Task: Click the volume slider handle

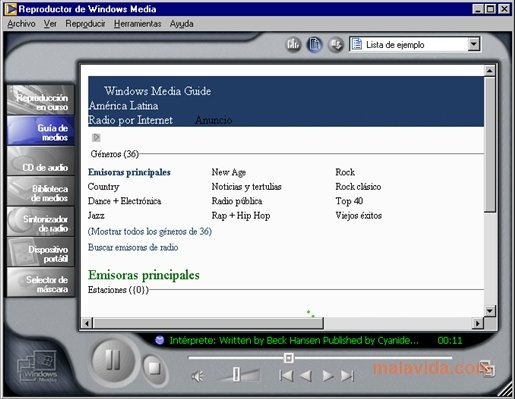Action: (236, 374)
